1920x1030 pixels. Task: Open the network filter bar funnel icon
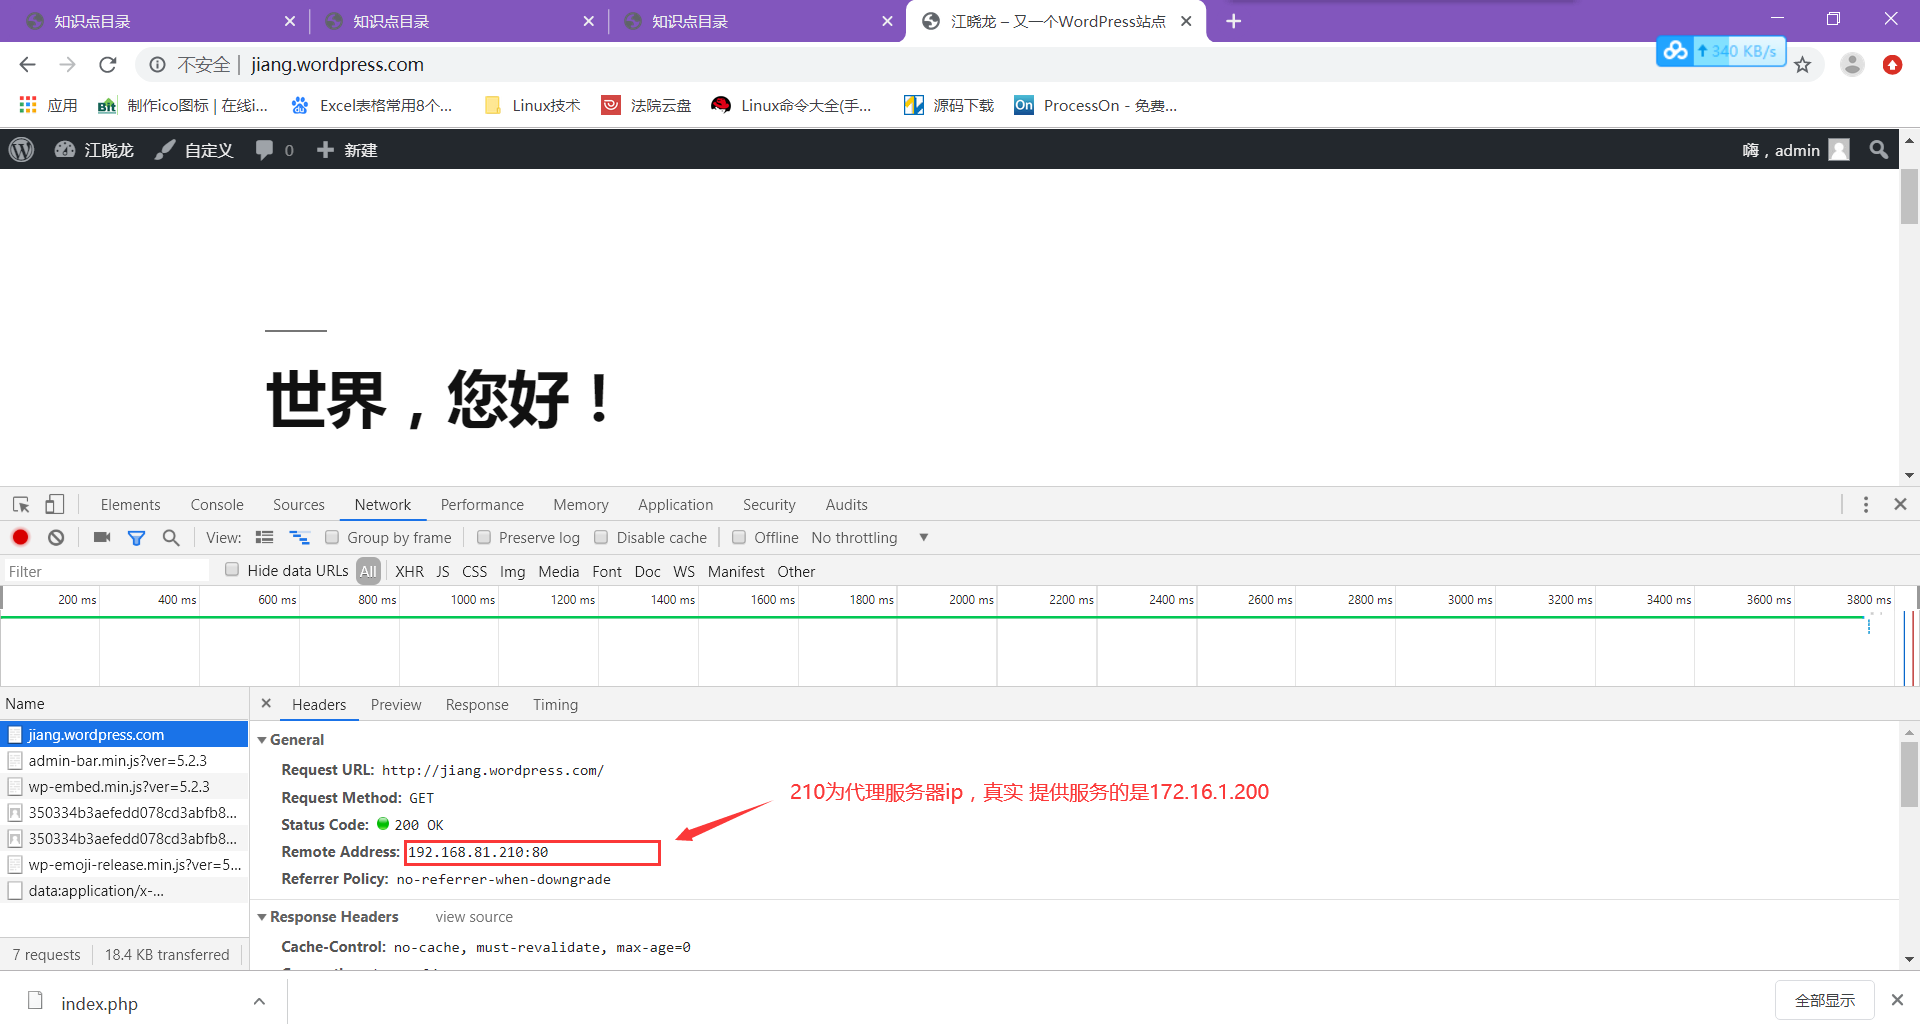pos(137,537)
